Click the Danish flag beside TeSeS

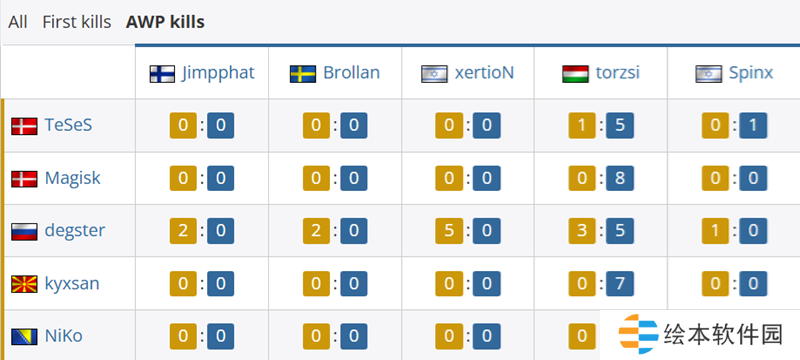[x=24, y=126]
